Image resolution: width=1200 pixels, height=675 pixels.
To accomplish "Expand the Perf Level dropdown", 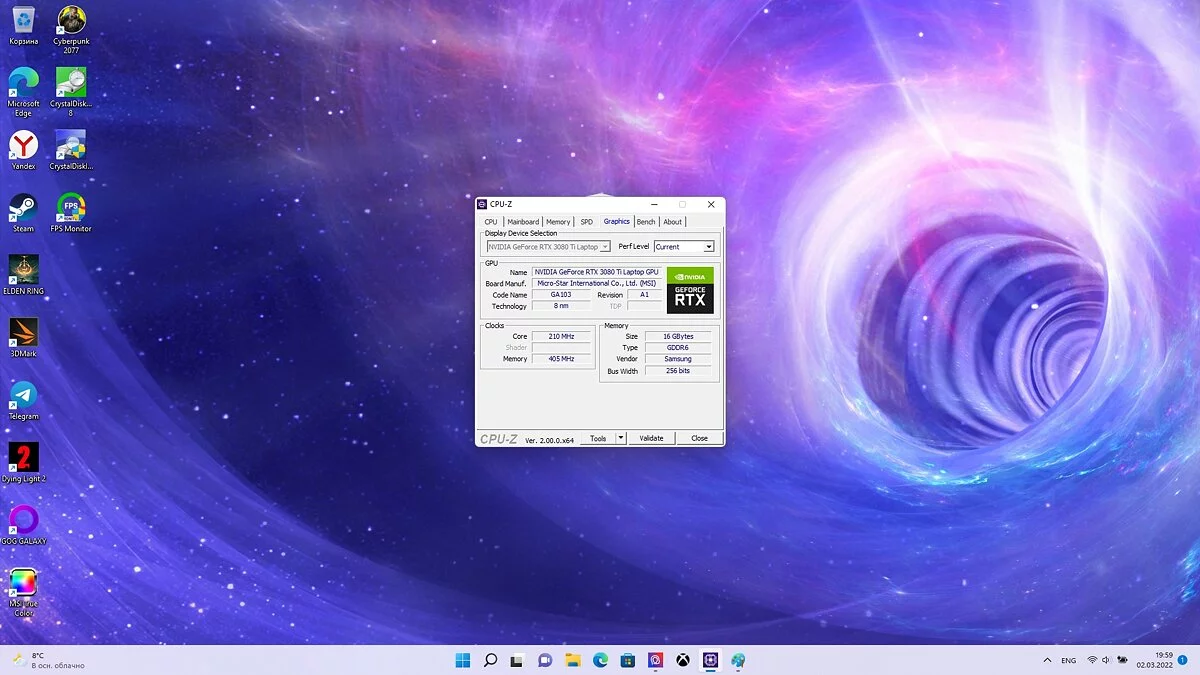I will [x=709, y=247].
